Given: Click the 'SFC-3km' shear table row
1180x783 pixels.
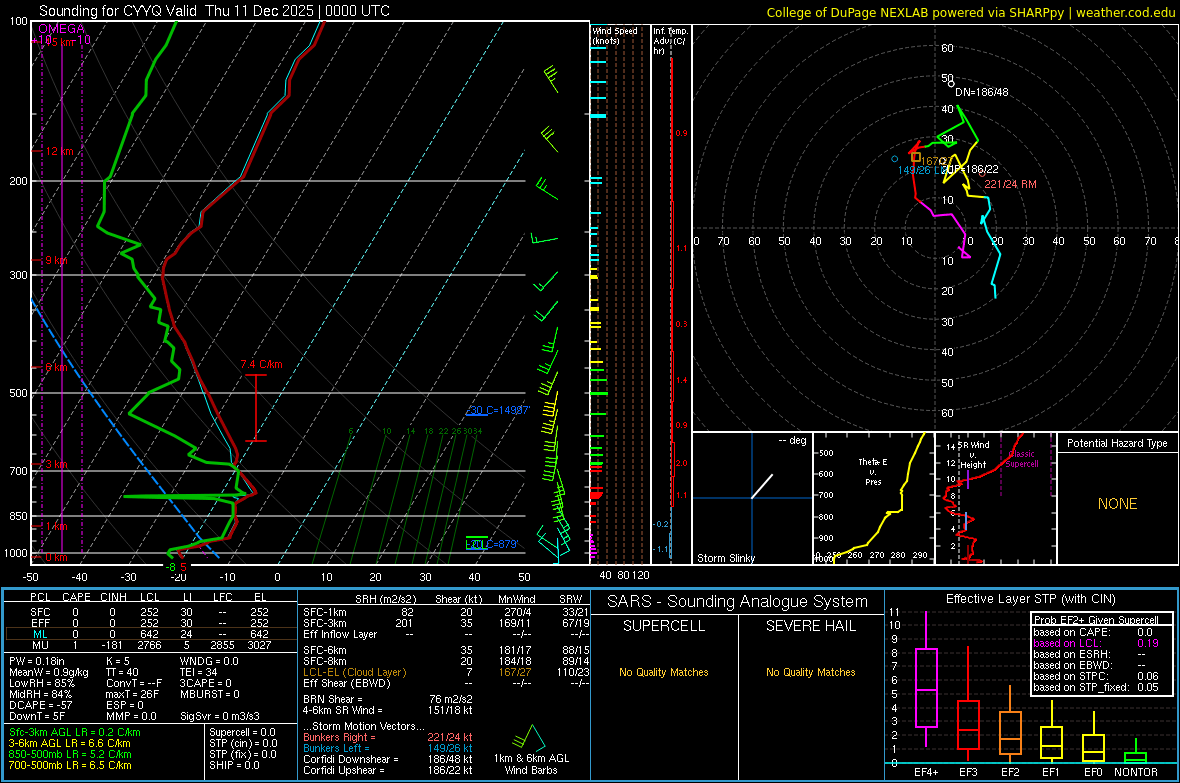Looking at the screenshot, I should click(x=446, y=623).
